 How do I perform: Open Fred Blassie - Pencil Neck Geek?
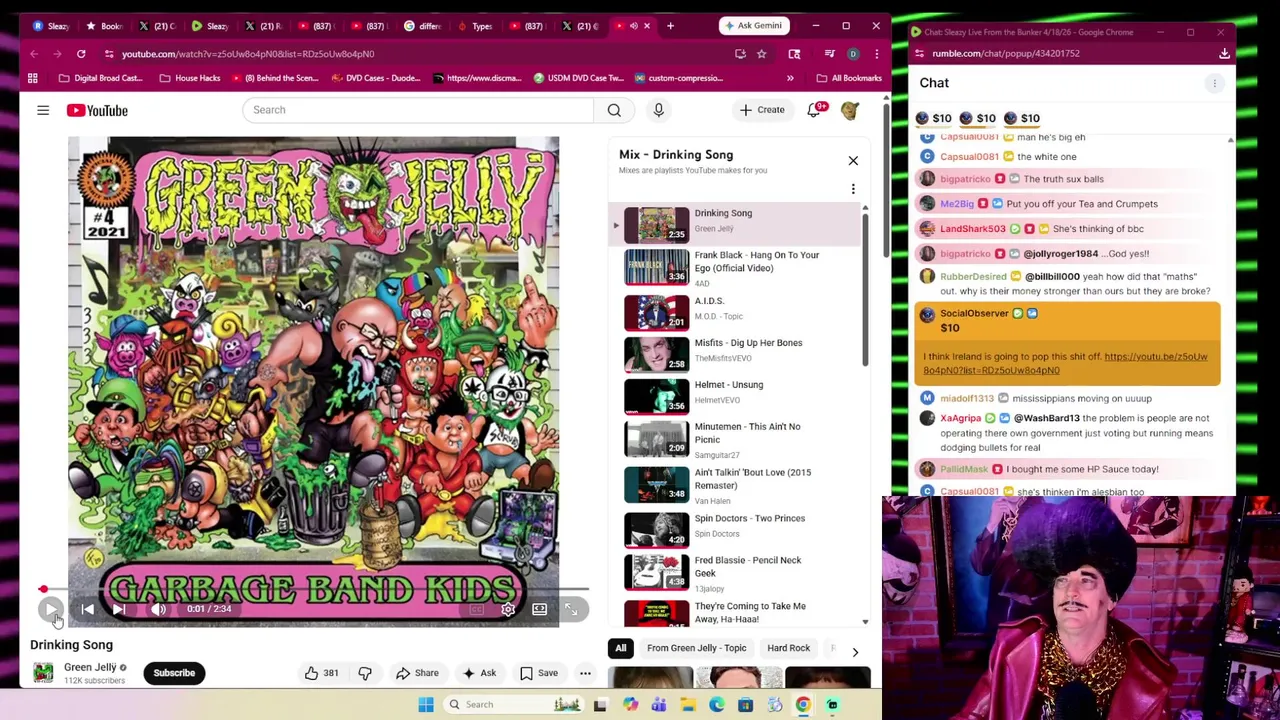coord(737,573)
